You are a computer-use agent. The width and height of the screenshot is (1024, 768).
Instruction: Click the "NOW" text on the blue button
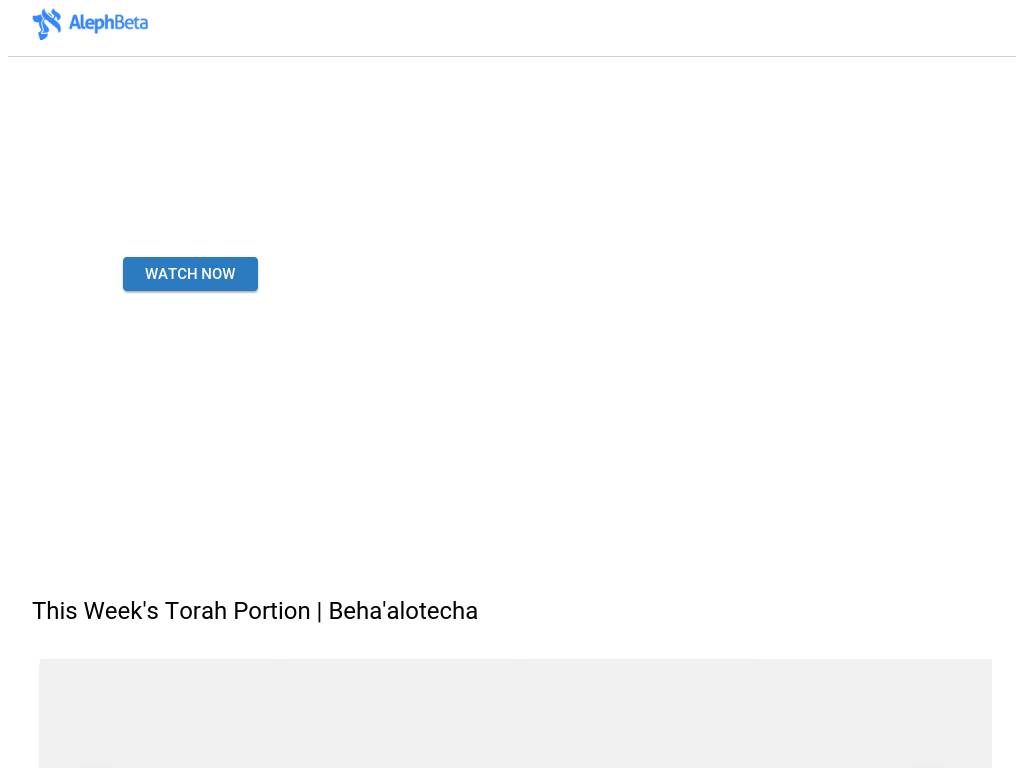pos(218,274)
